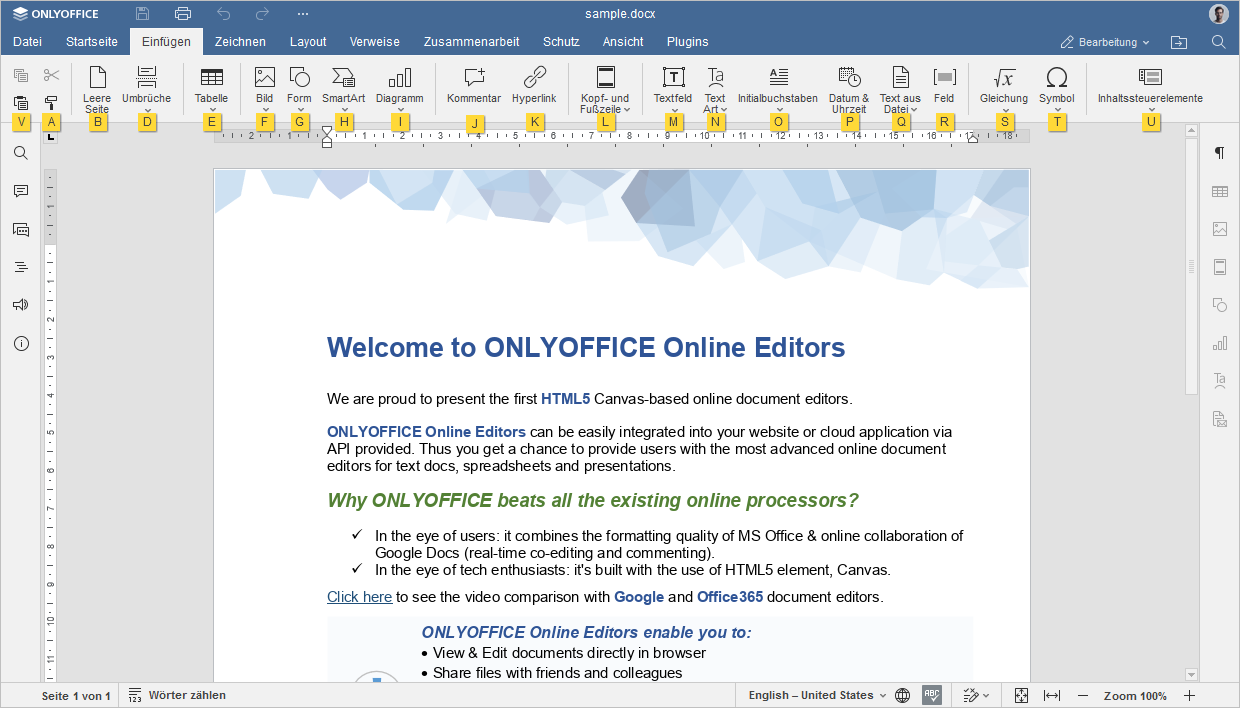
Task: Toggle spell checking in status bar
Action: pyautogui.click(x=932, y=695)
